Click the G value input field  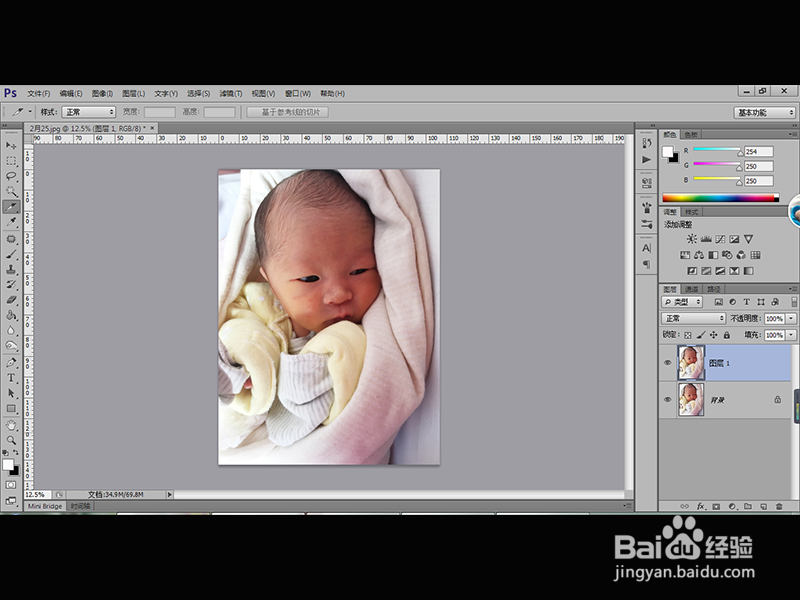click(x=759, y=166)
